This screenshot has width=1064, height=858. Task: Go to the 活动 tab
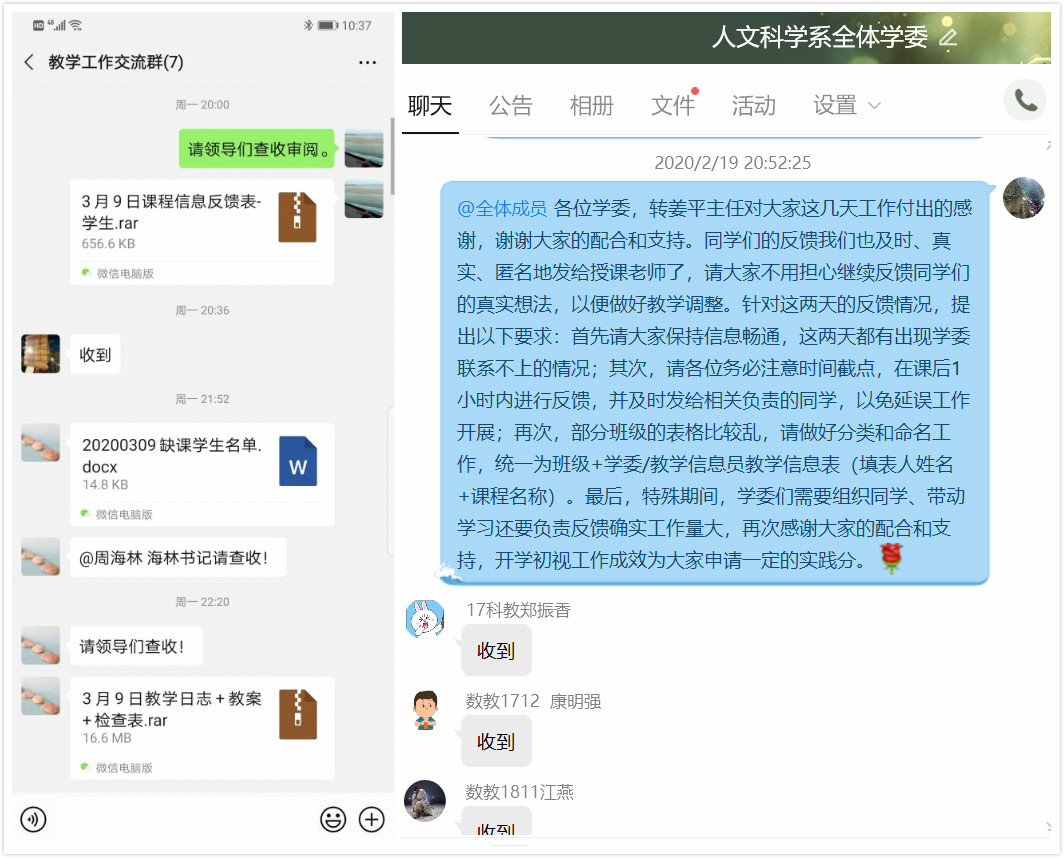[753, 106]
